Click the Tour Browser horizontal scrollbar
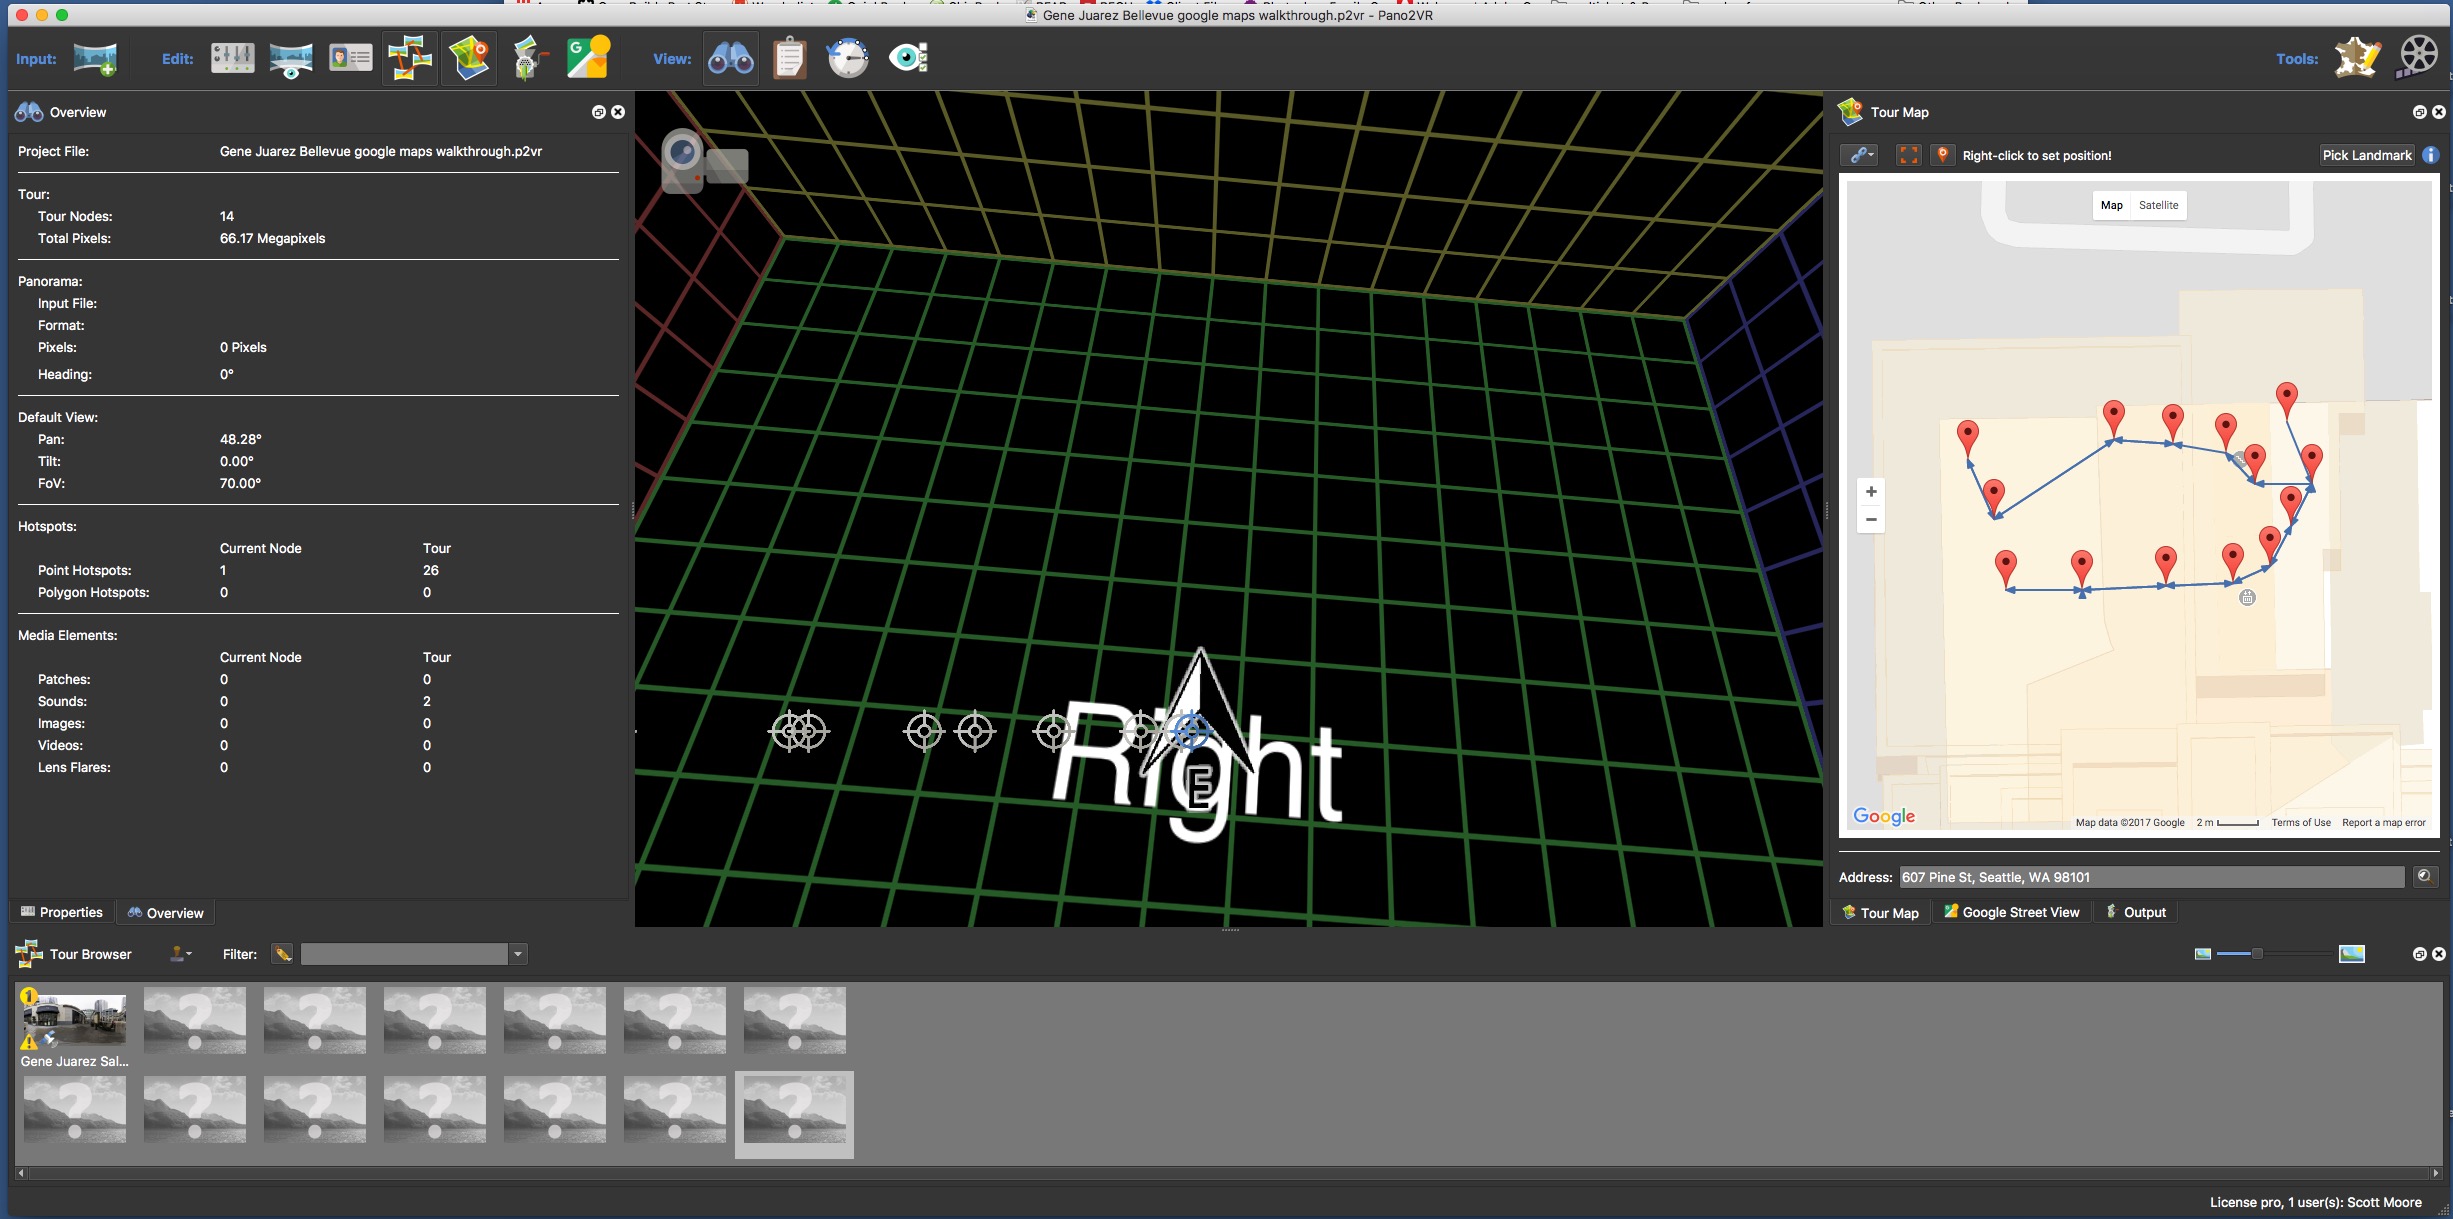 click(1230, 1172)
